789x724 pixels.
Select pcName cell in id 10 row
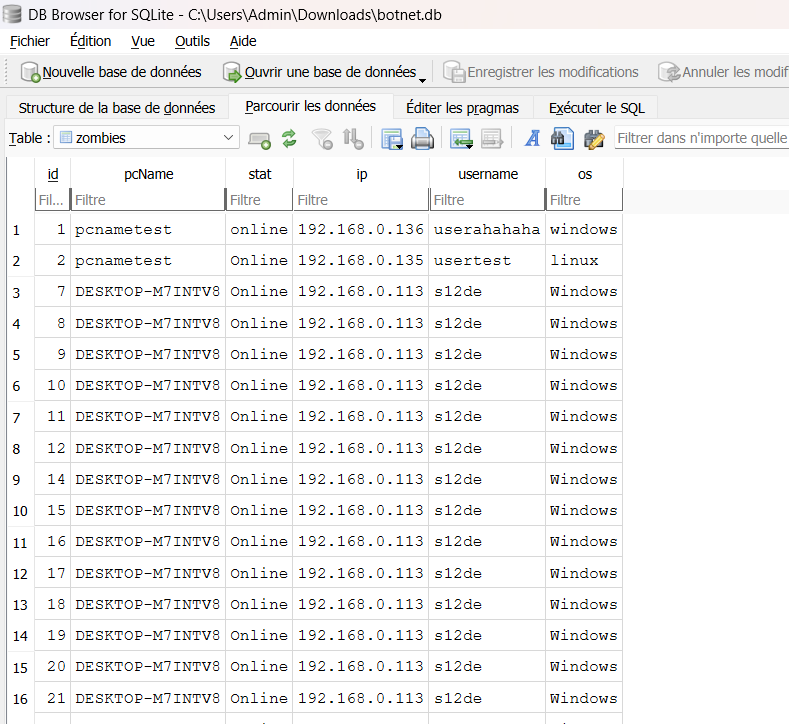tap(148, 385)
